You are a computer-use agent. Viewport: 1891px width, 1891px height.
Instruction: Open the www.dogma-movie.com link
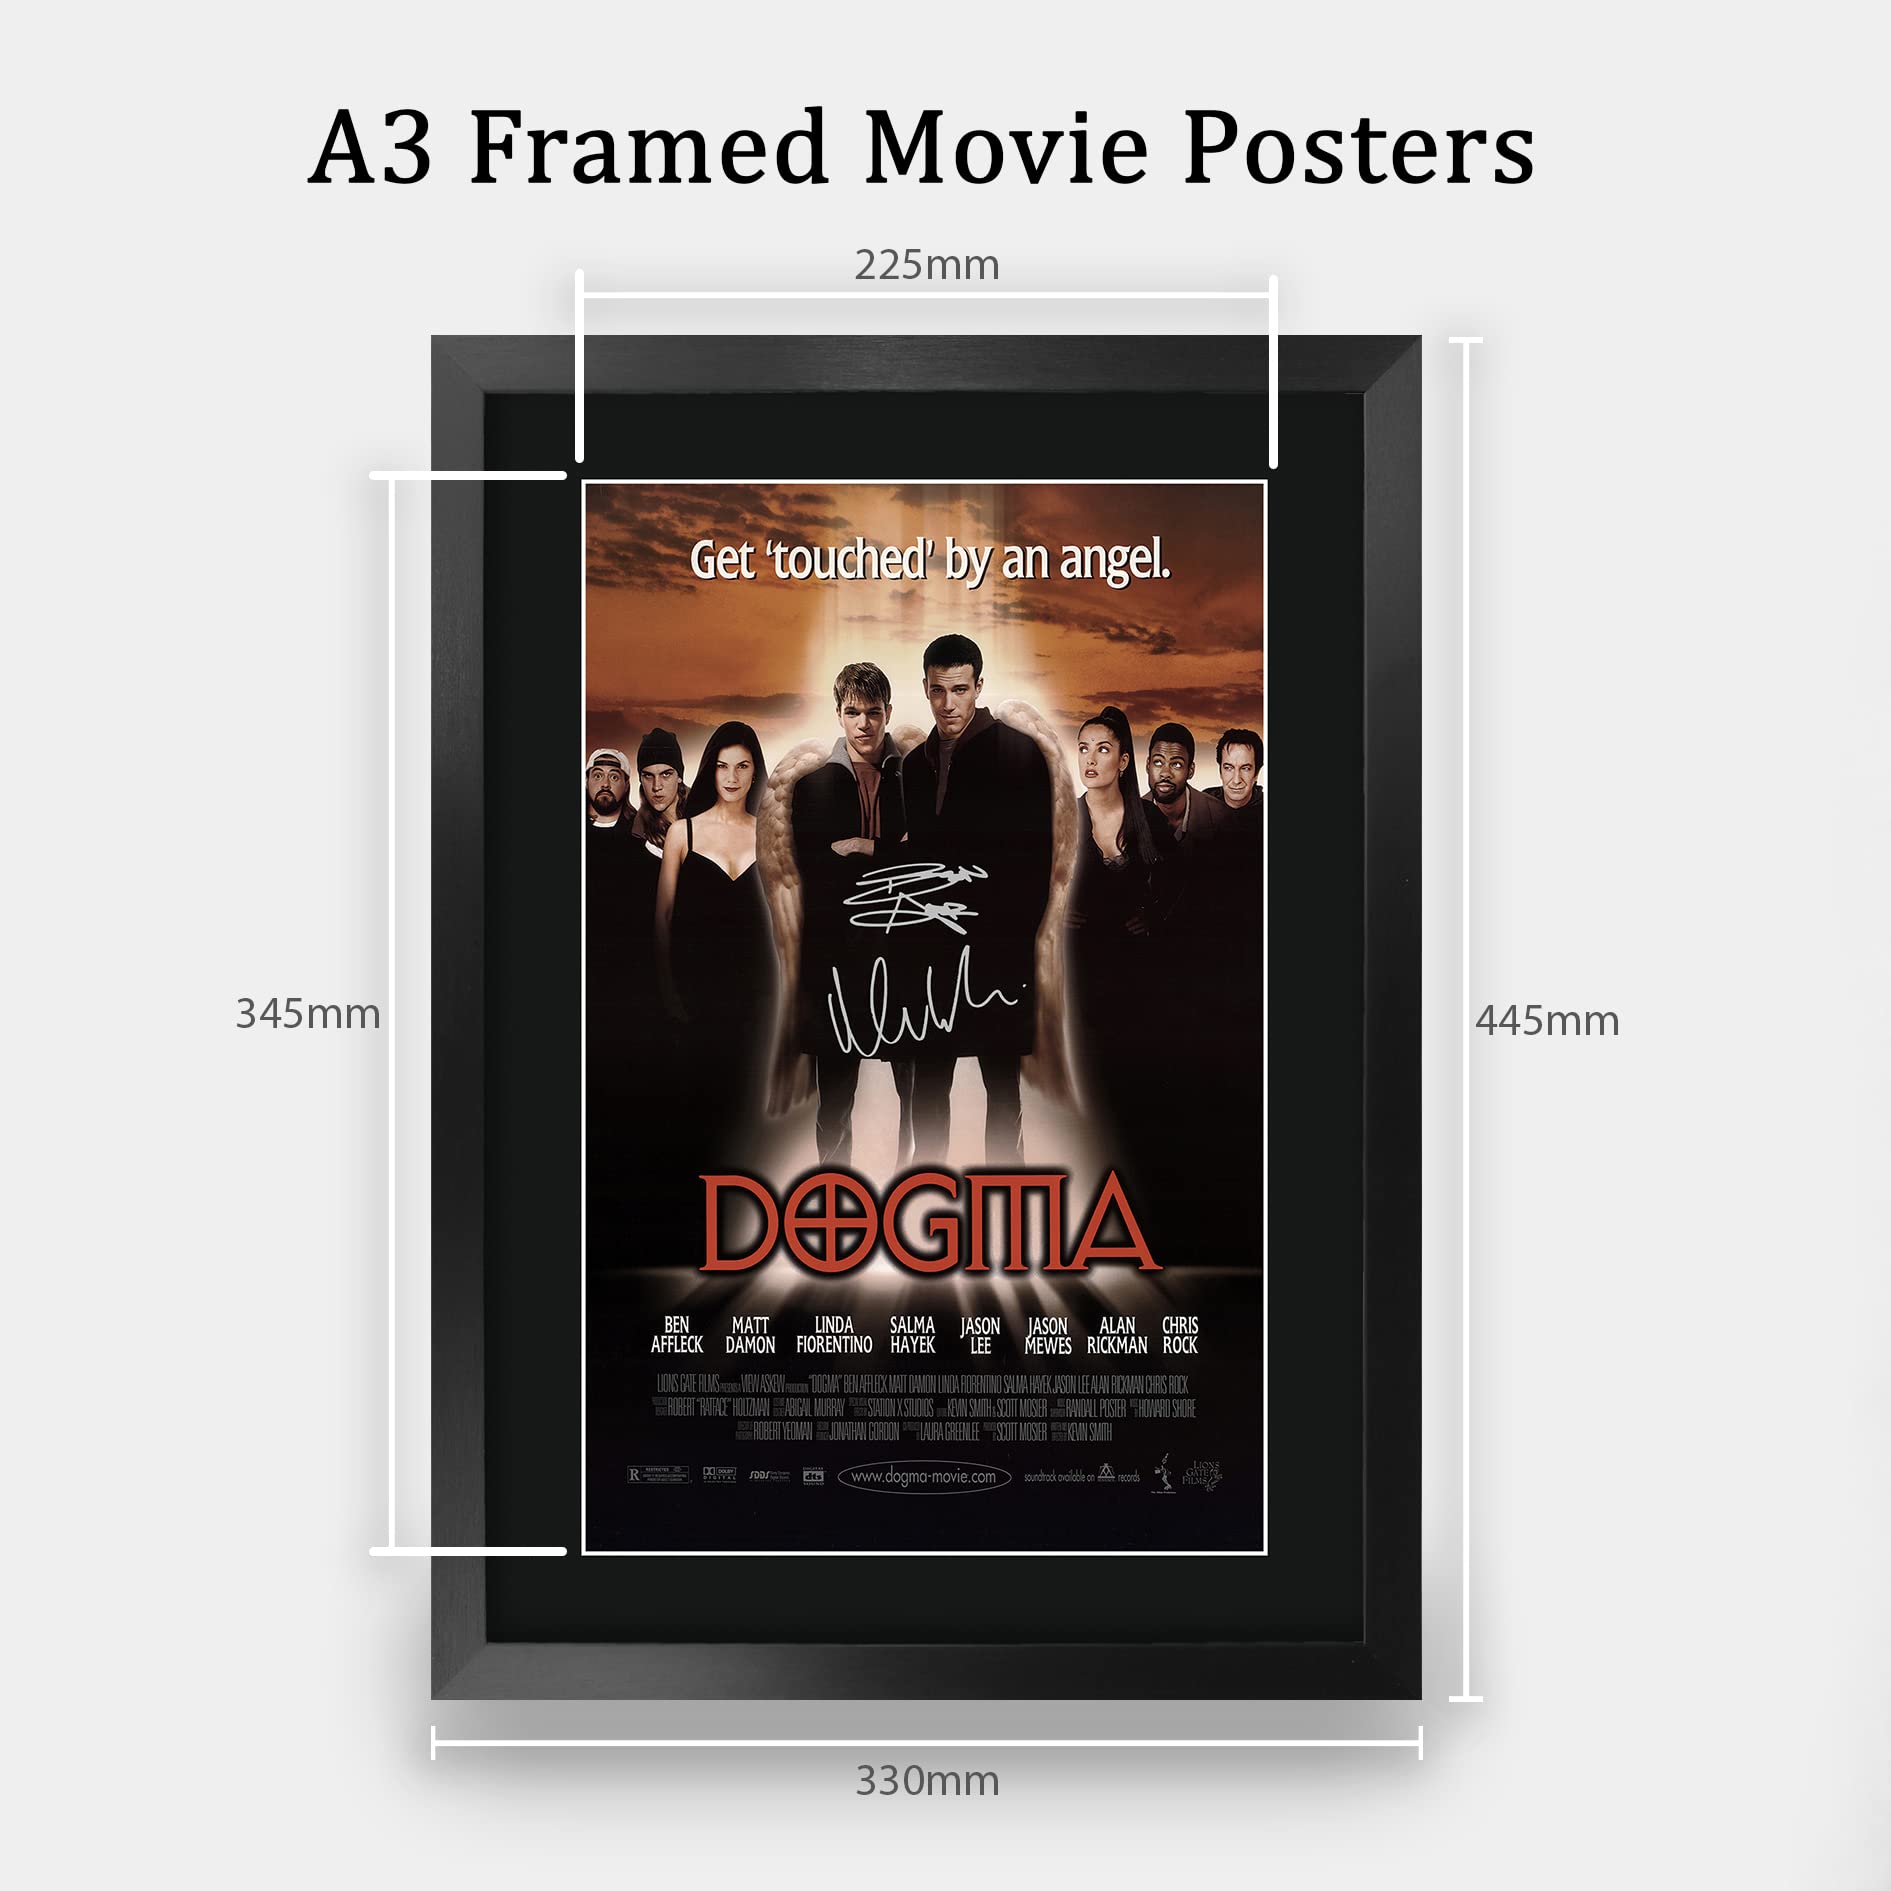click(924, 1477)
